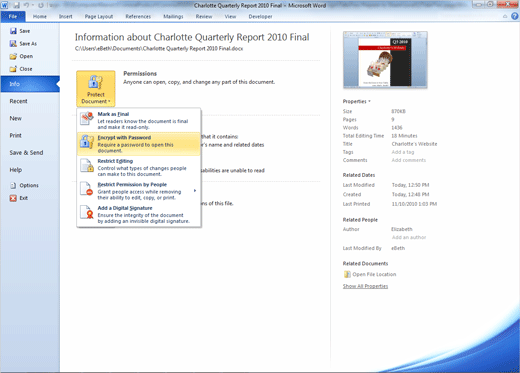Expand the Protect Document dropdown button
This screenshot has height=373, width=520.
[96, 88]
